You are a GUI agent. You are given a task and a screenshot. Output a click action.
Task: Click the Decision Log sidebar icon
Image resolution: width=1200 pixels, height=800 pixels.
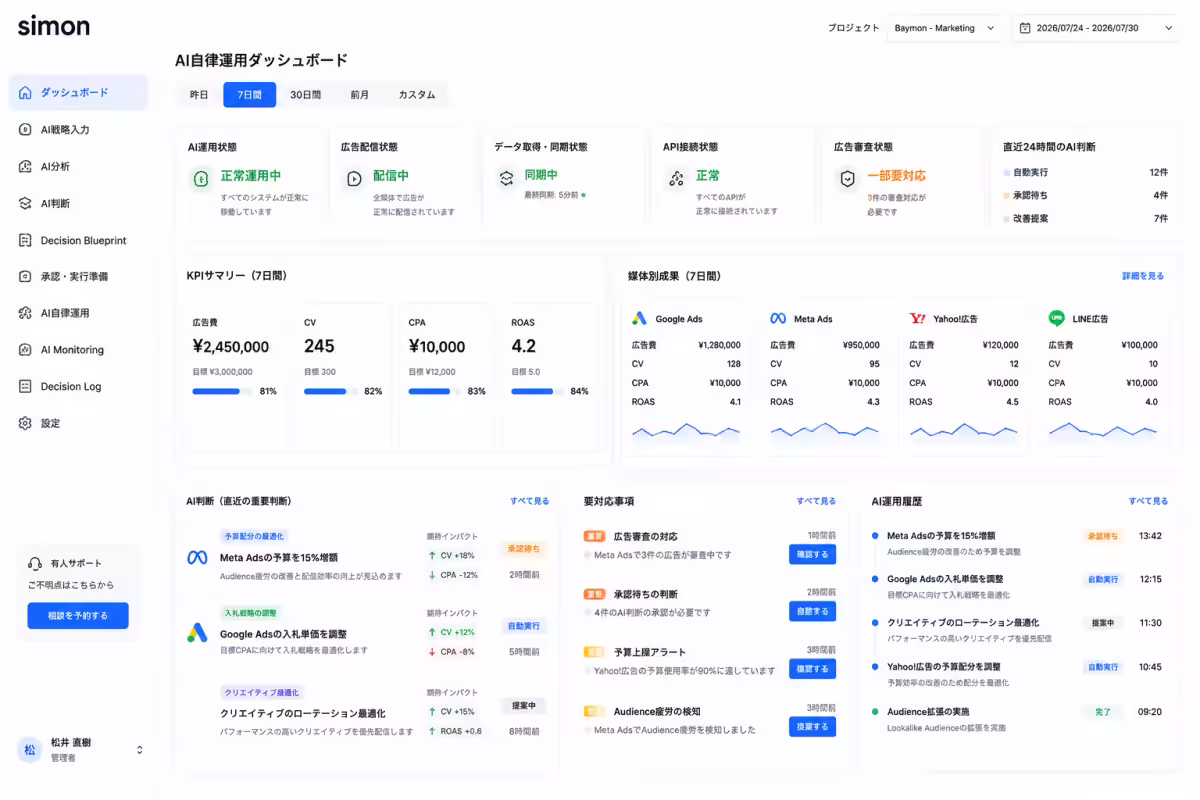click(x=25, y=387)
